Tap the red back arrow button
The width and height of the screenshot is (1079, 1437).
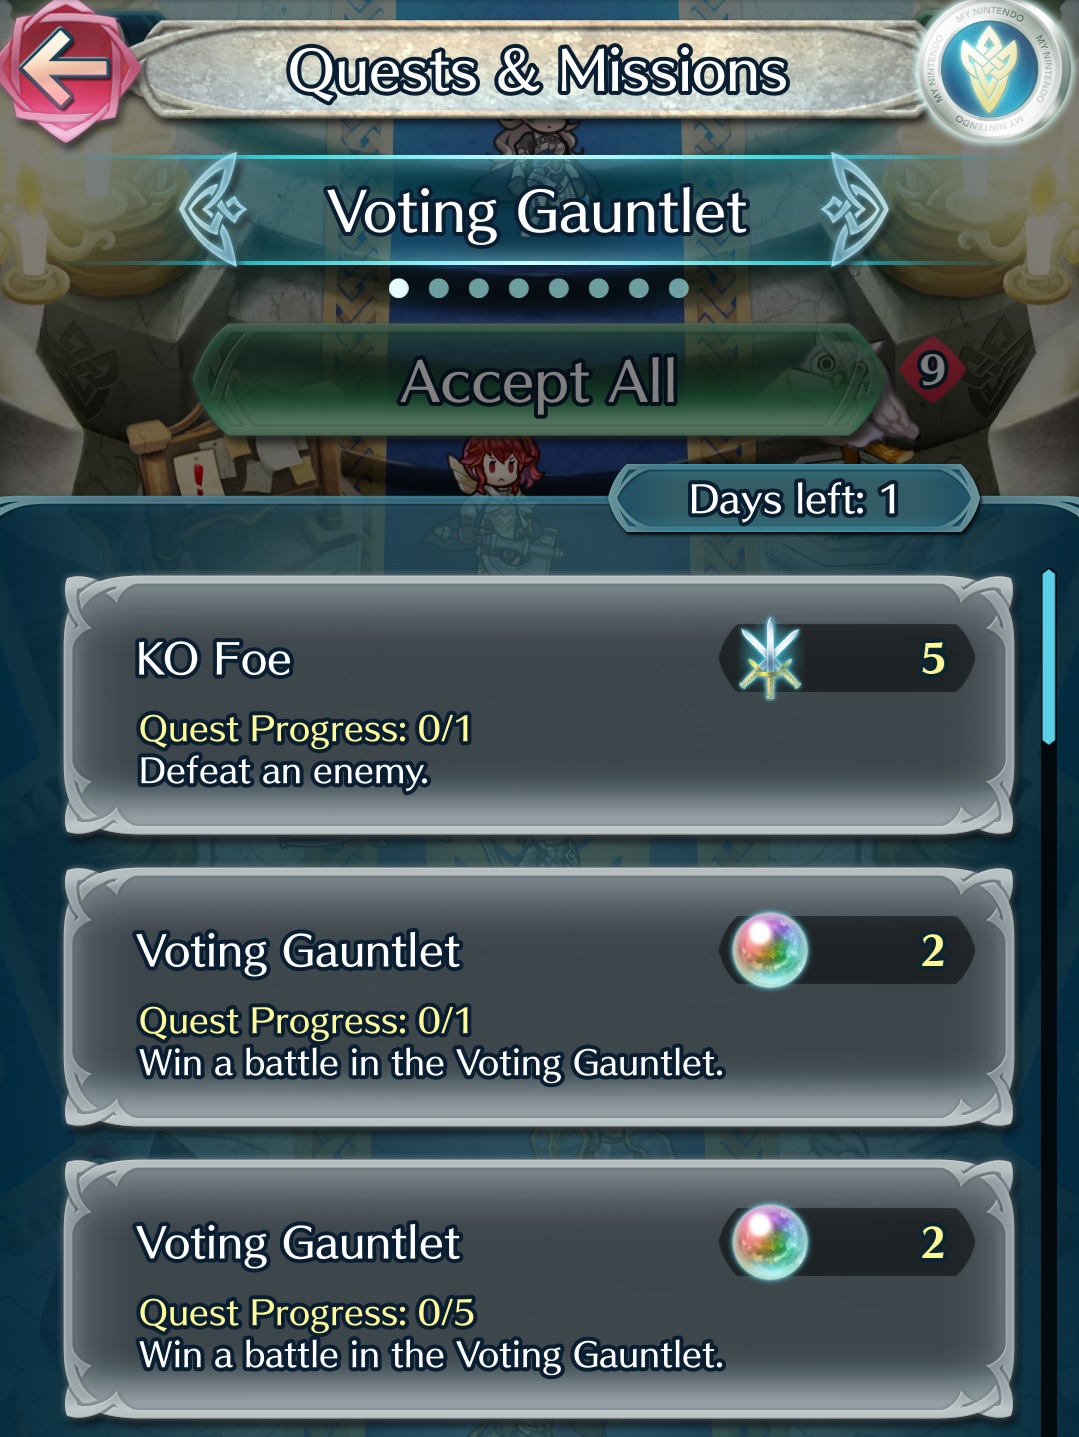point(67,68)
